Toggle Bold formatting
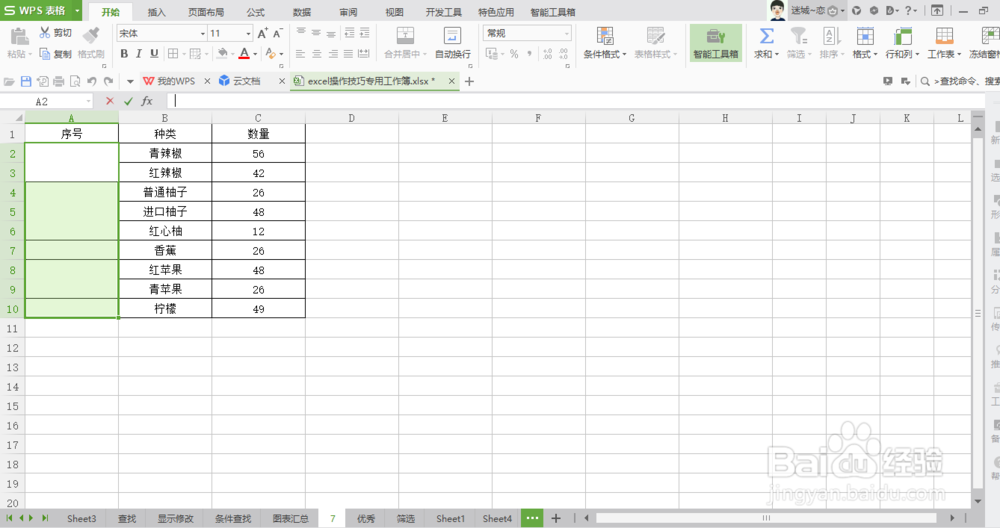The height and width of the screenshot is (528, 1000). point(124,54)
